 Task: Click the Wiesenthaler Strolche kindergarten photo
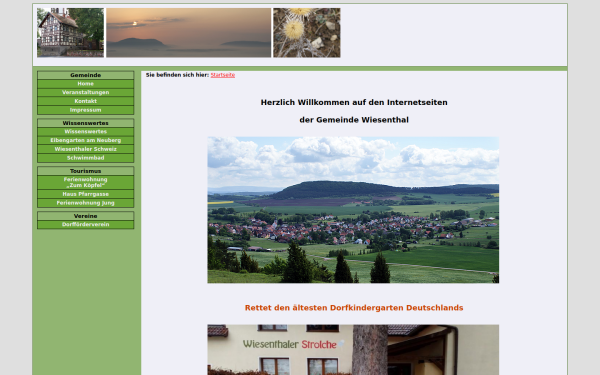coord(353,350)
